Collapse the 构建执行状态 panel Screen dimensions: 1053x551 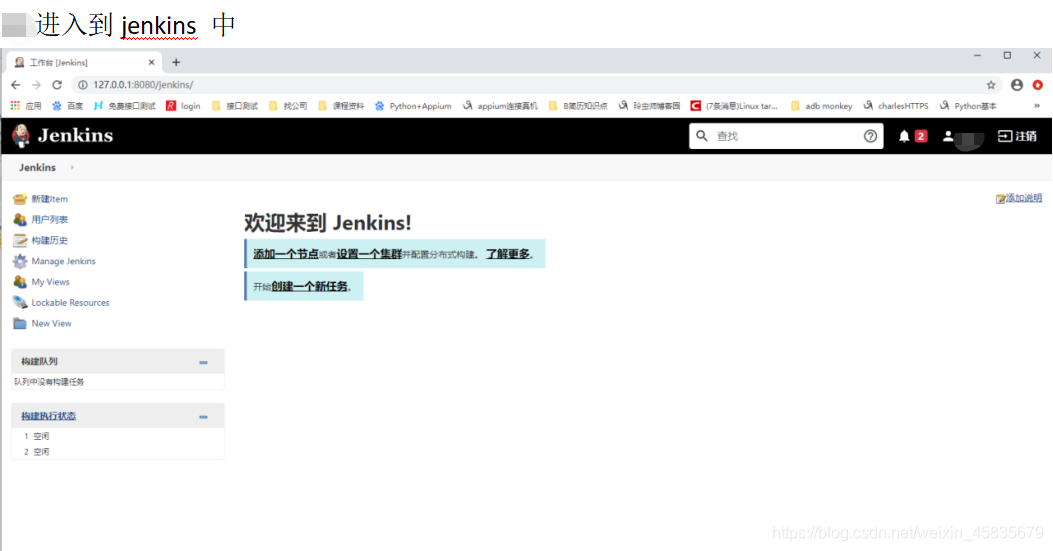(x=203, y=417)
